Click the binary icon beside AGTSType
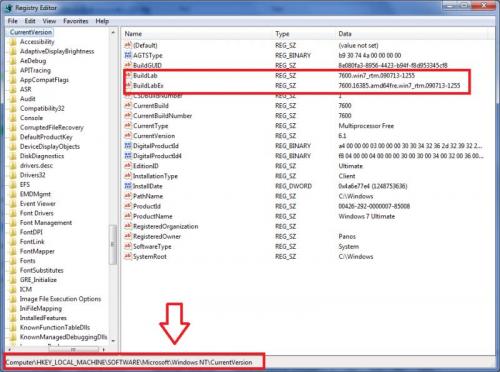This screenshot has height=372, width=500. point(128,55)
